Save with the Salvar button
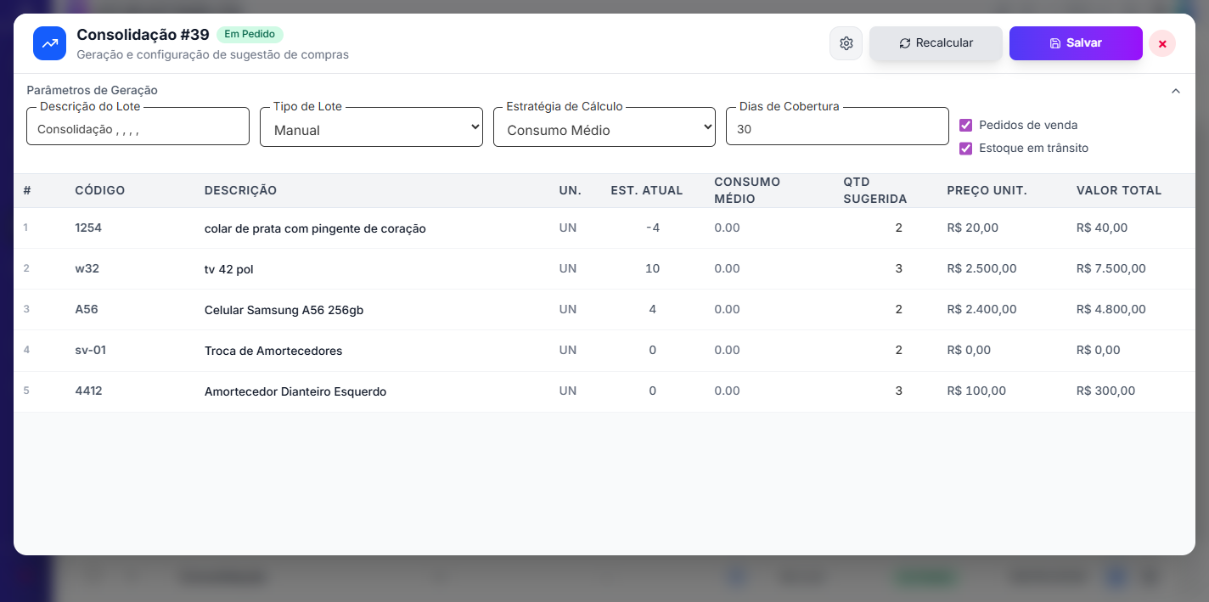Image resolution: width=1209 pixels, height=602 pixels. [x=1076, y=43]
